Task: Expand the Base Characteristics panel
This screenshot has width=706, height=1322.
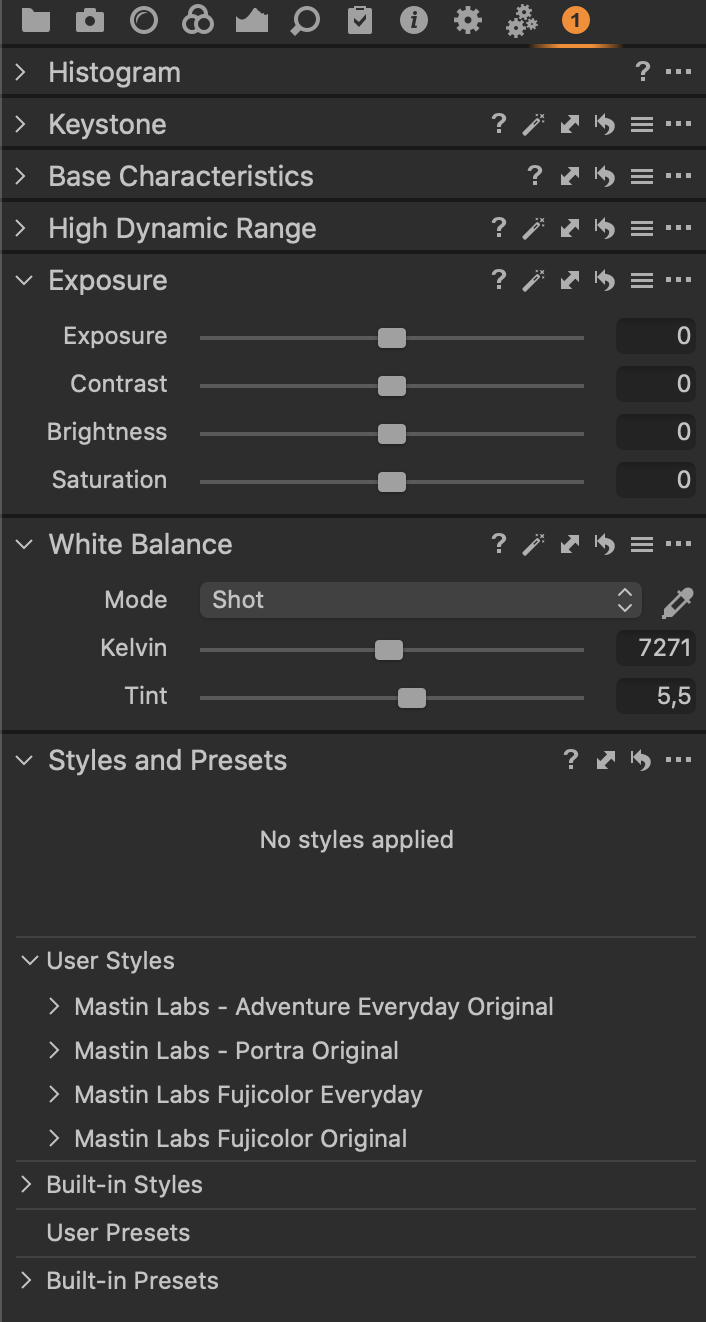Action: point(20,177)
